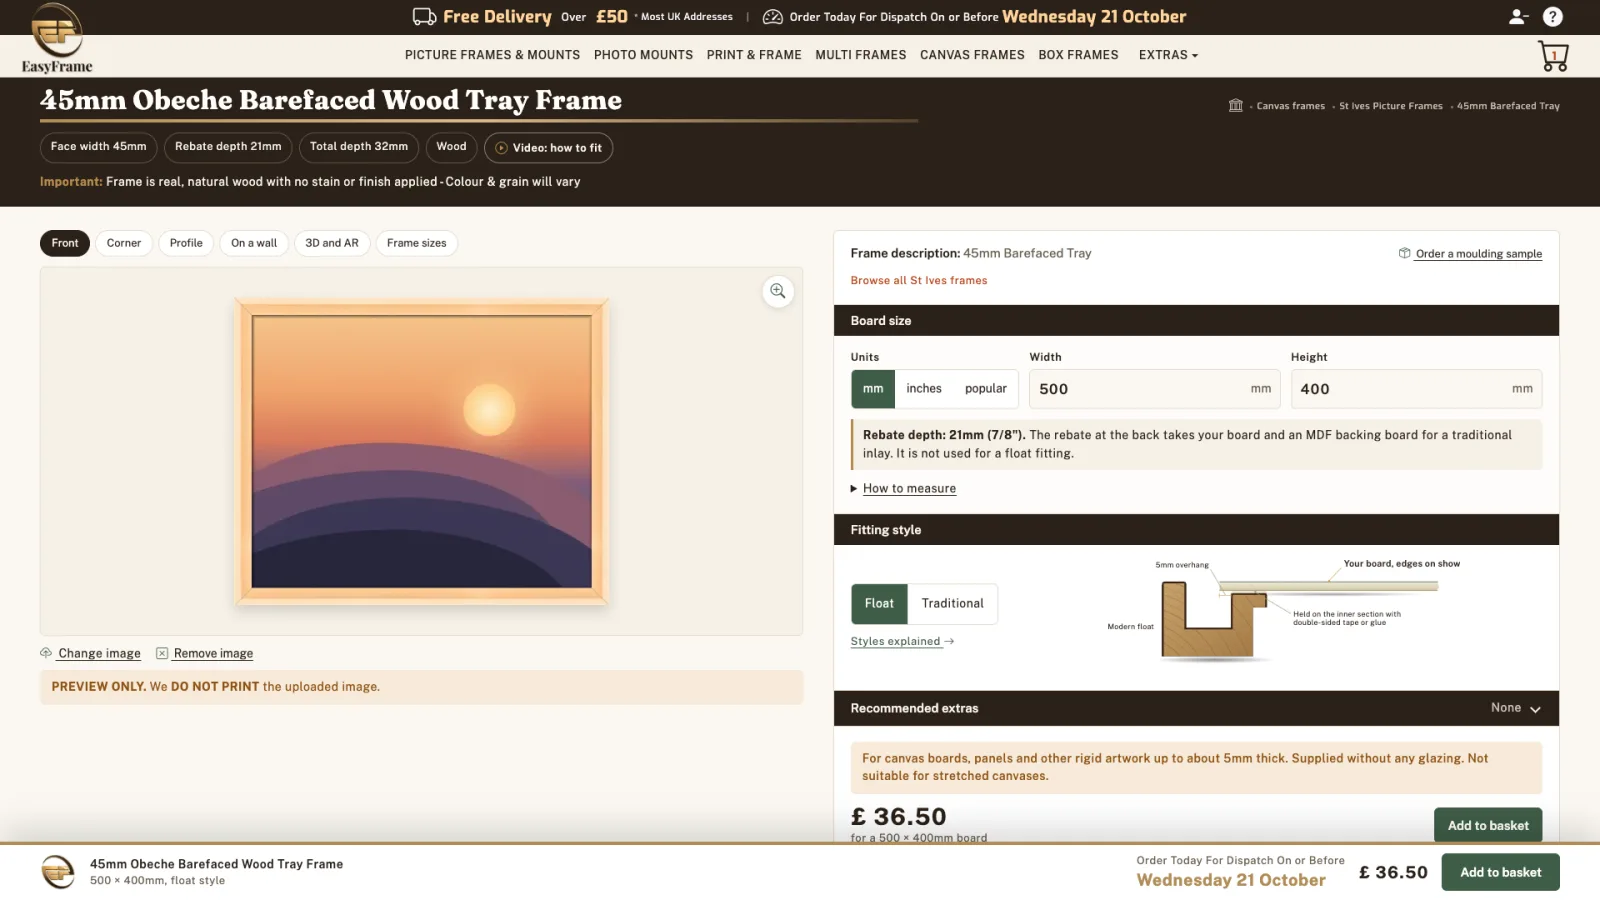The height and width of the screenshot is (900, 1600).
Task: Follow Browse all St Ives frames link
Action: 919,281
